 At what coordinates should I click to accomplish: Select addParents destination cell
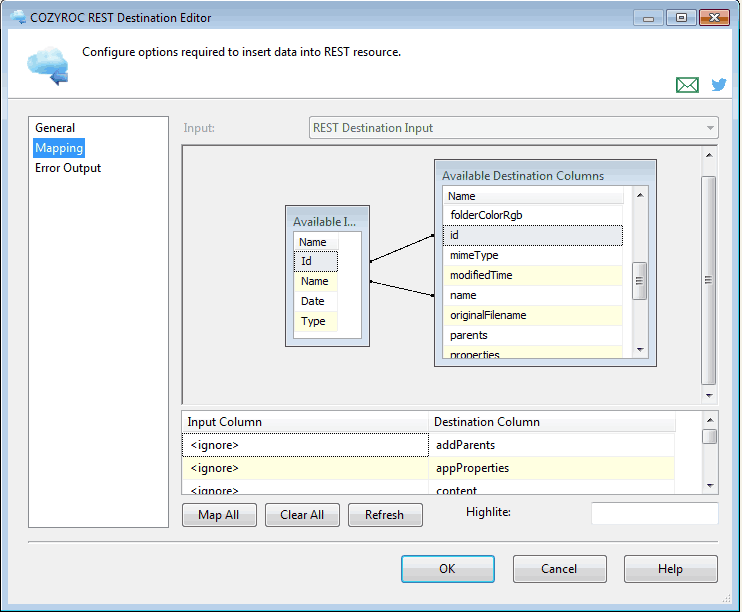click(x=551, y=445)
